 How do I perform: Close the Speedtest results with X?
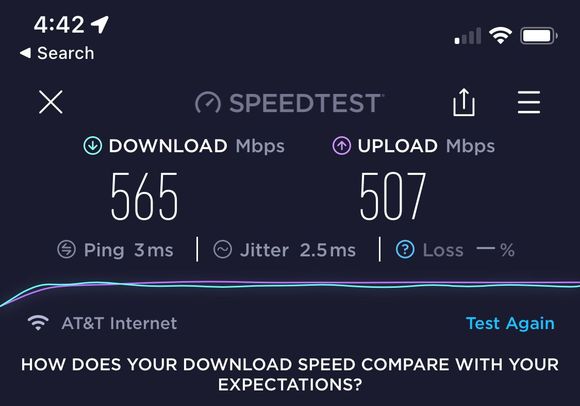51,102
